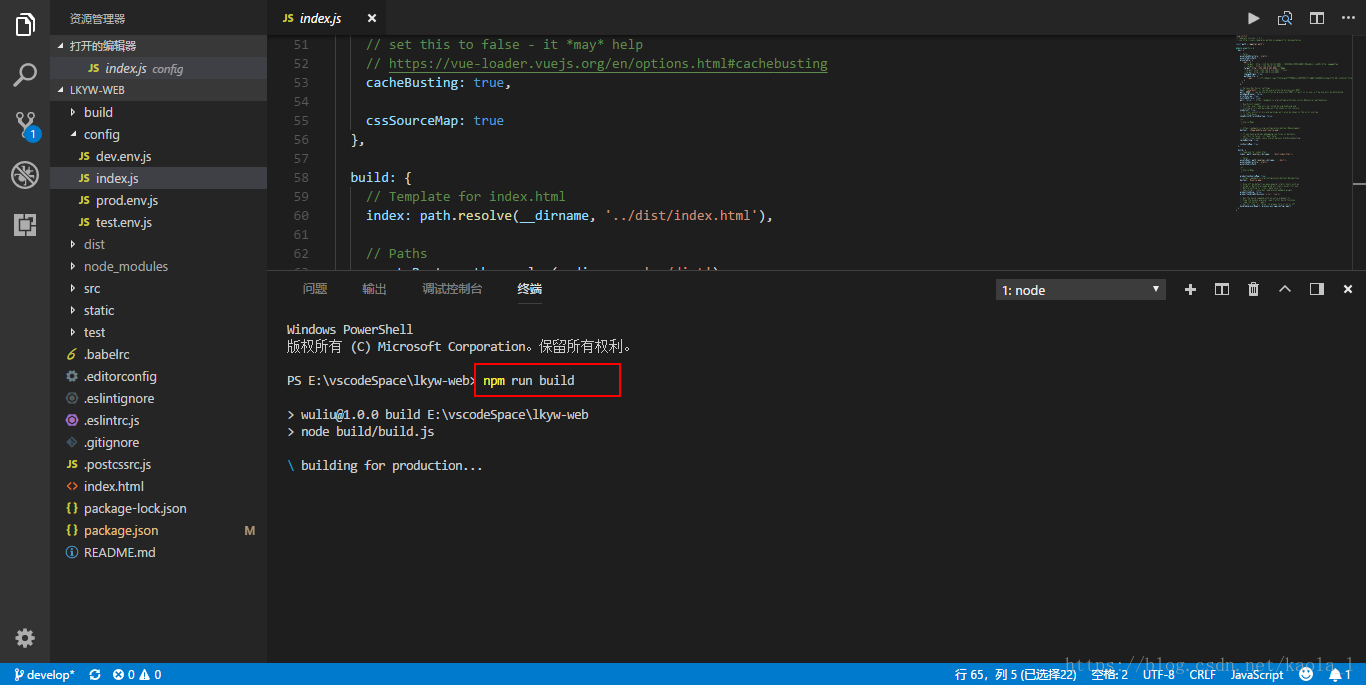Screen dimensions: 1366x685
Task: Maximize the panel with the up chevron
Action: click(x=1285, y=289)
